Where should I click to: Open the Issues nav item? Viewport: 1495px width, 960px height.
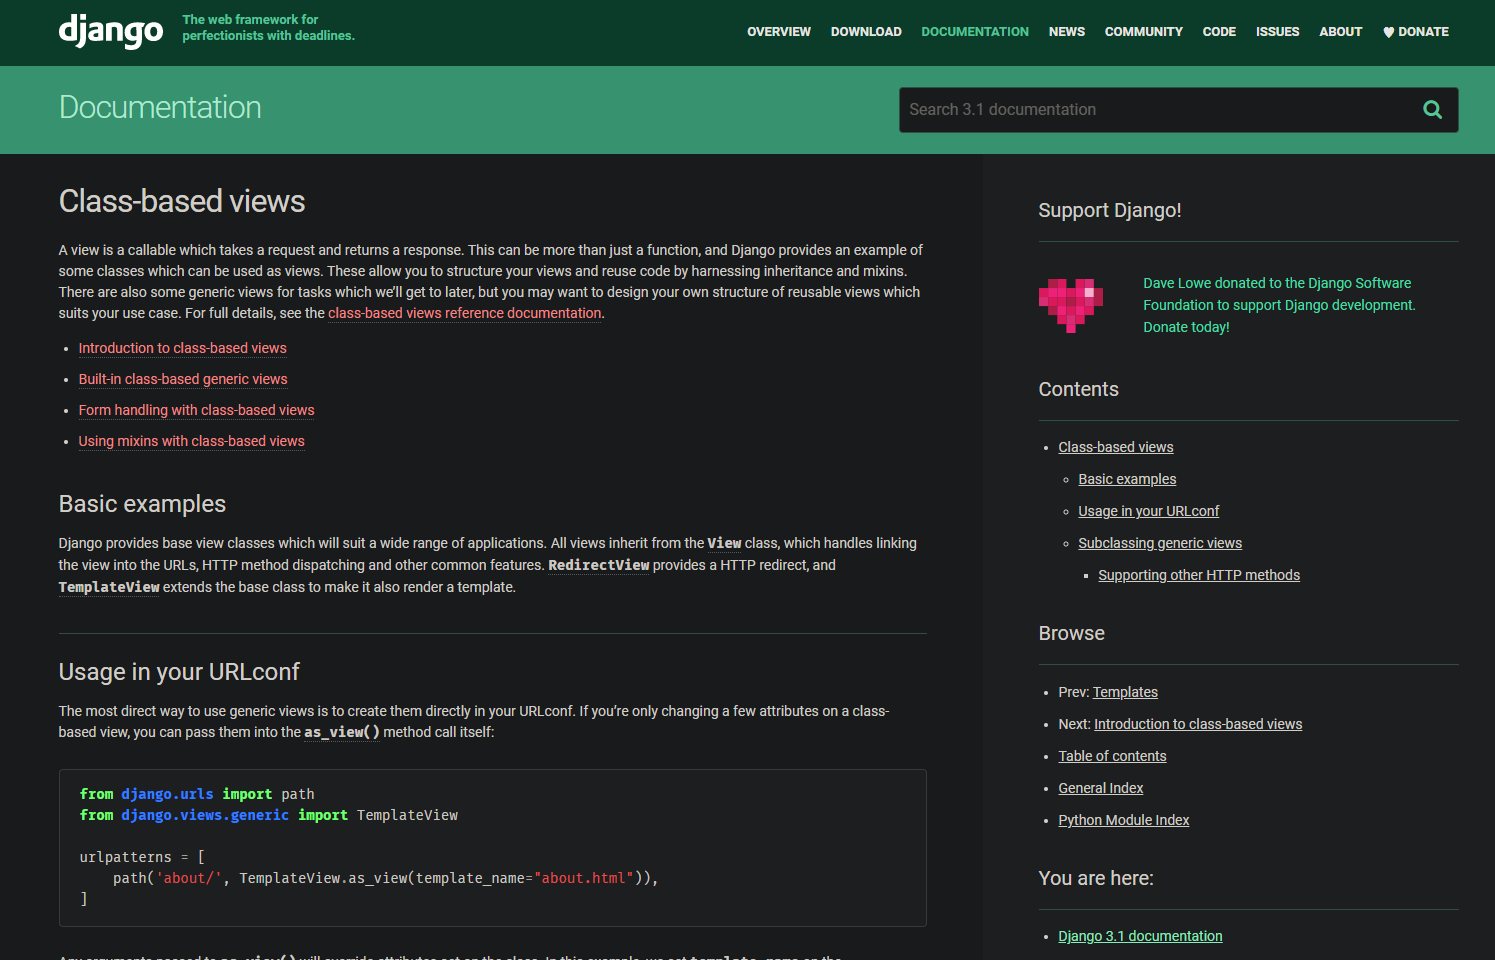pyautogui.click(x=1278, y=32)
